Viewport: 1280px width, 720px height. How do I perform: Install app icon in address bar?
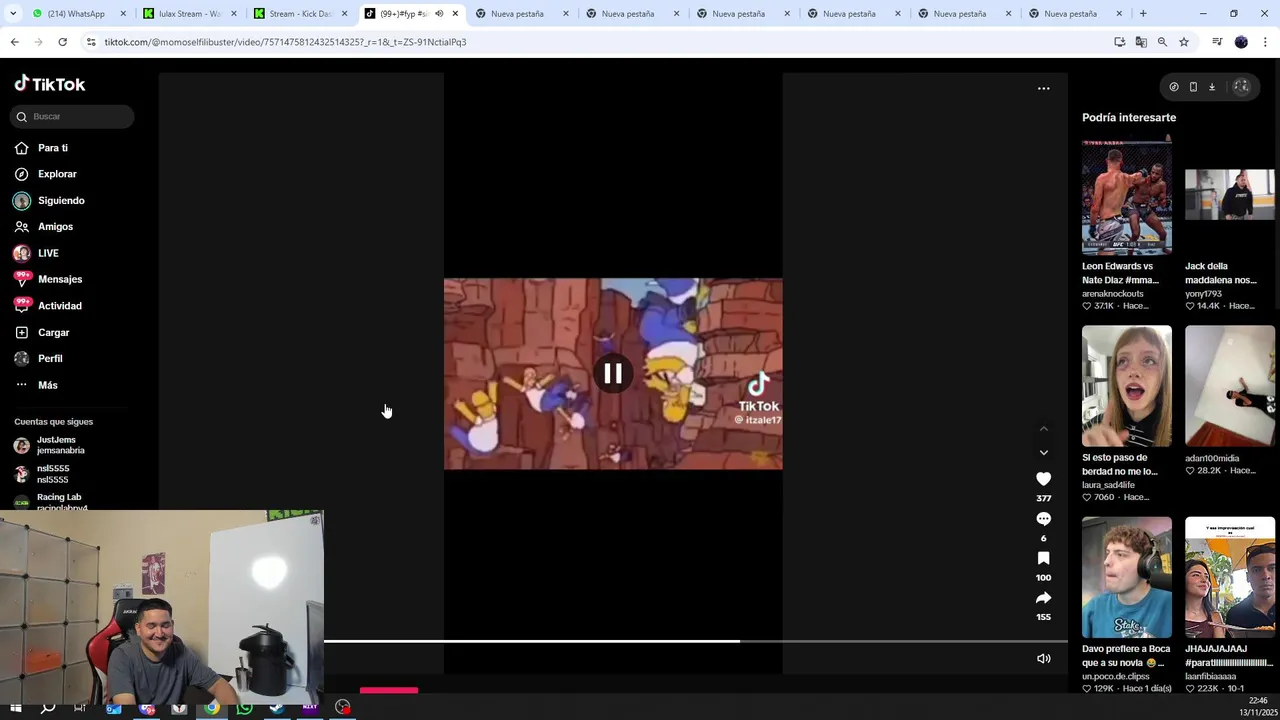click(x=1119, y=42)
